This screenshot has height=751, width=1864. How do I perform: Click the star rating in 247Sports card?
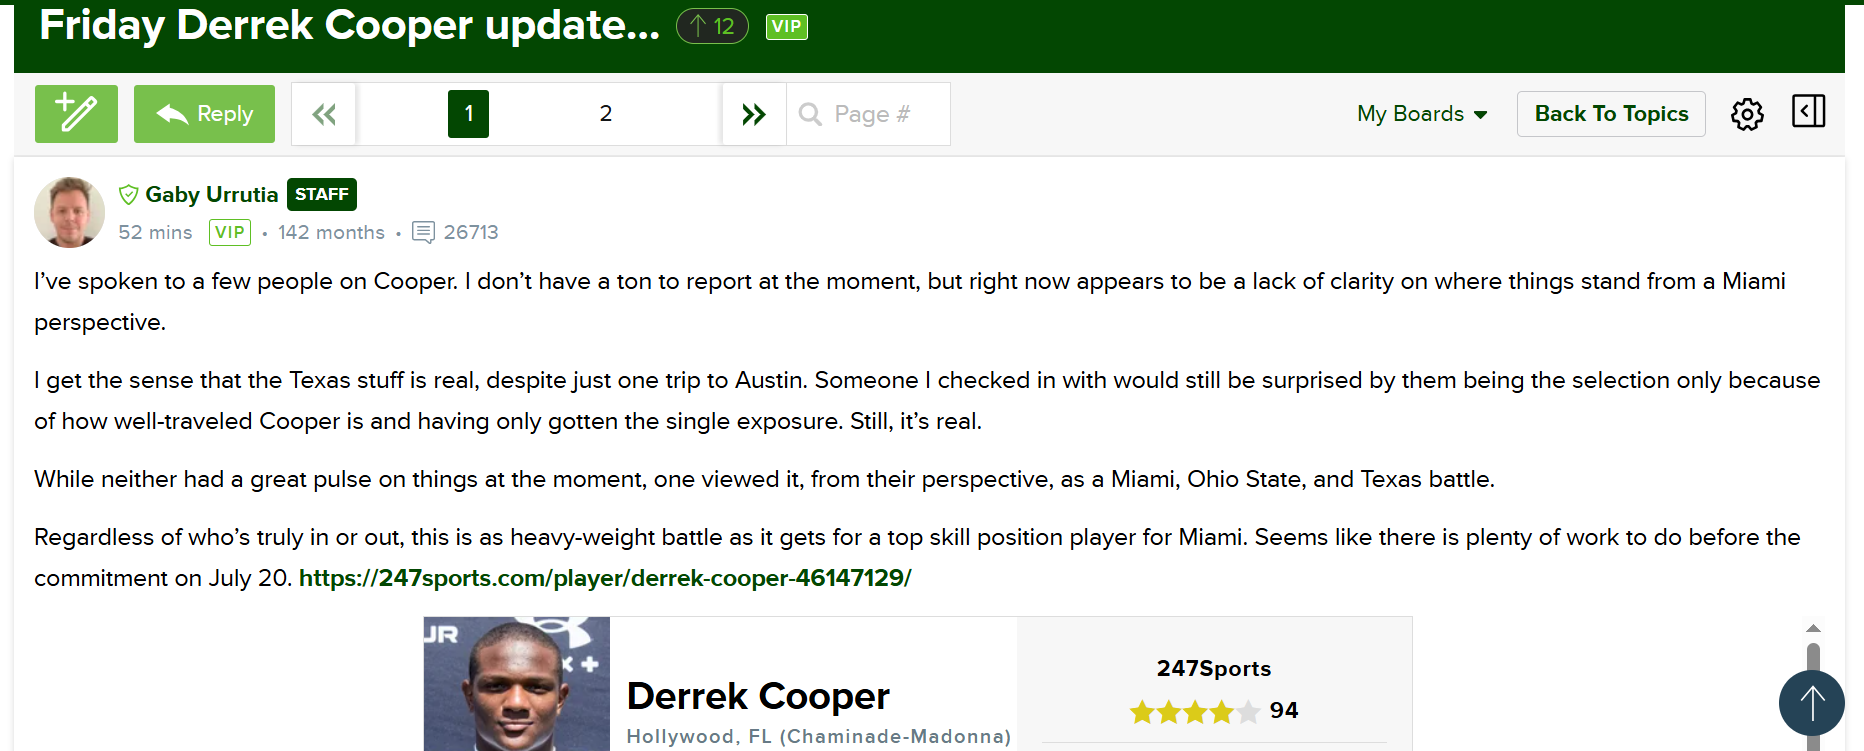click(x=1194, y=712)
